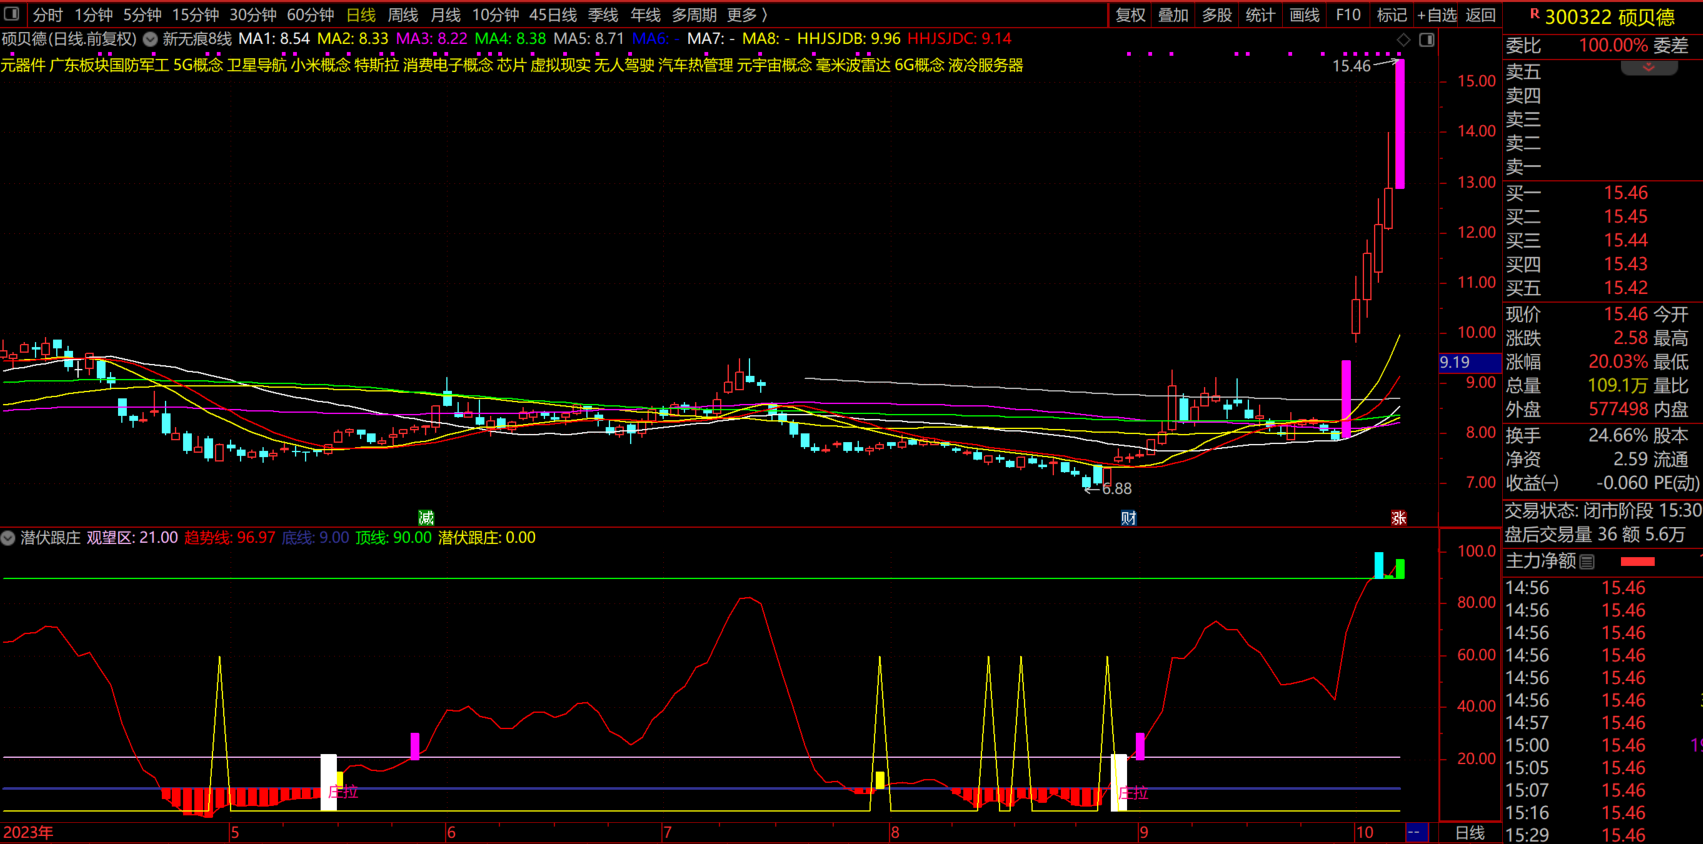The image size is (1703, 844).
Task: Select the 月线 period tab
Action: 446,15
